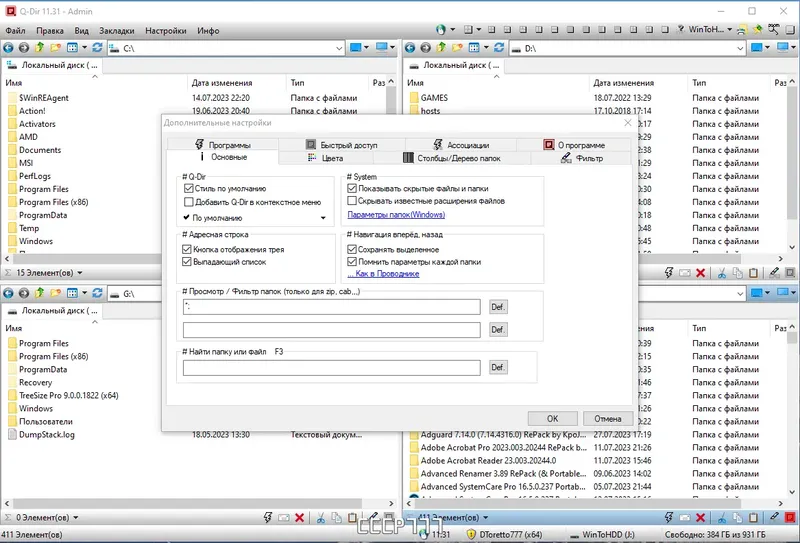Select DumpStack.log in the G:\ pane
The height and width of the screenshot is (543, 800).
click(46, 435)
